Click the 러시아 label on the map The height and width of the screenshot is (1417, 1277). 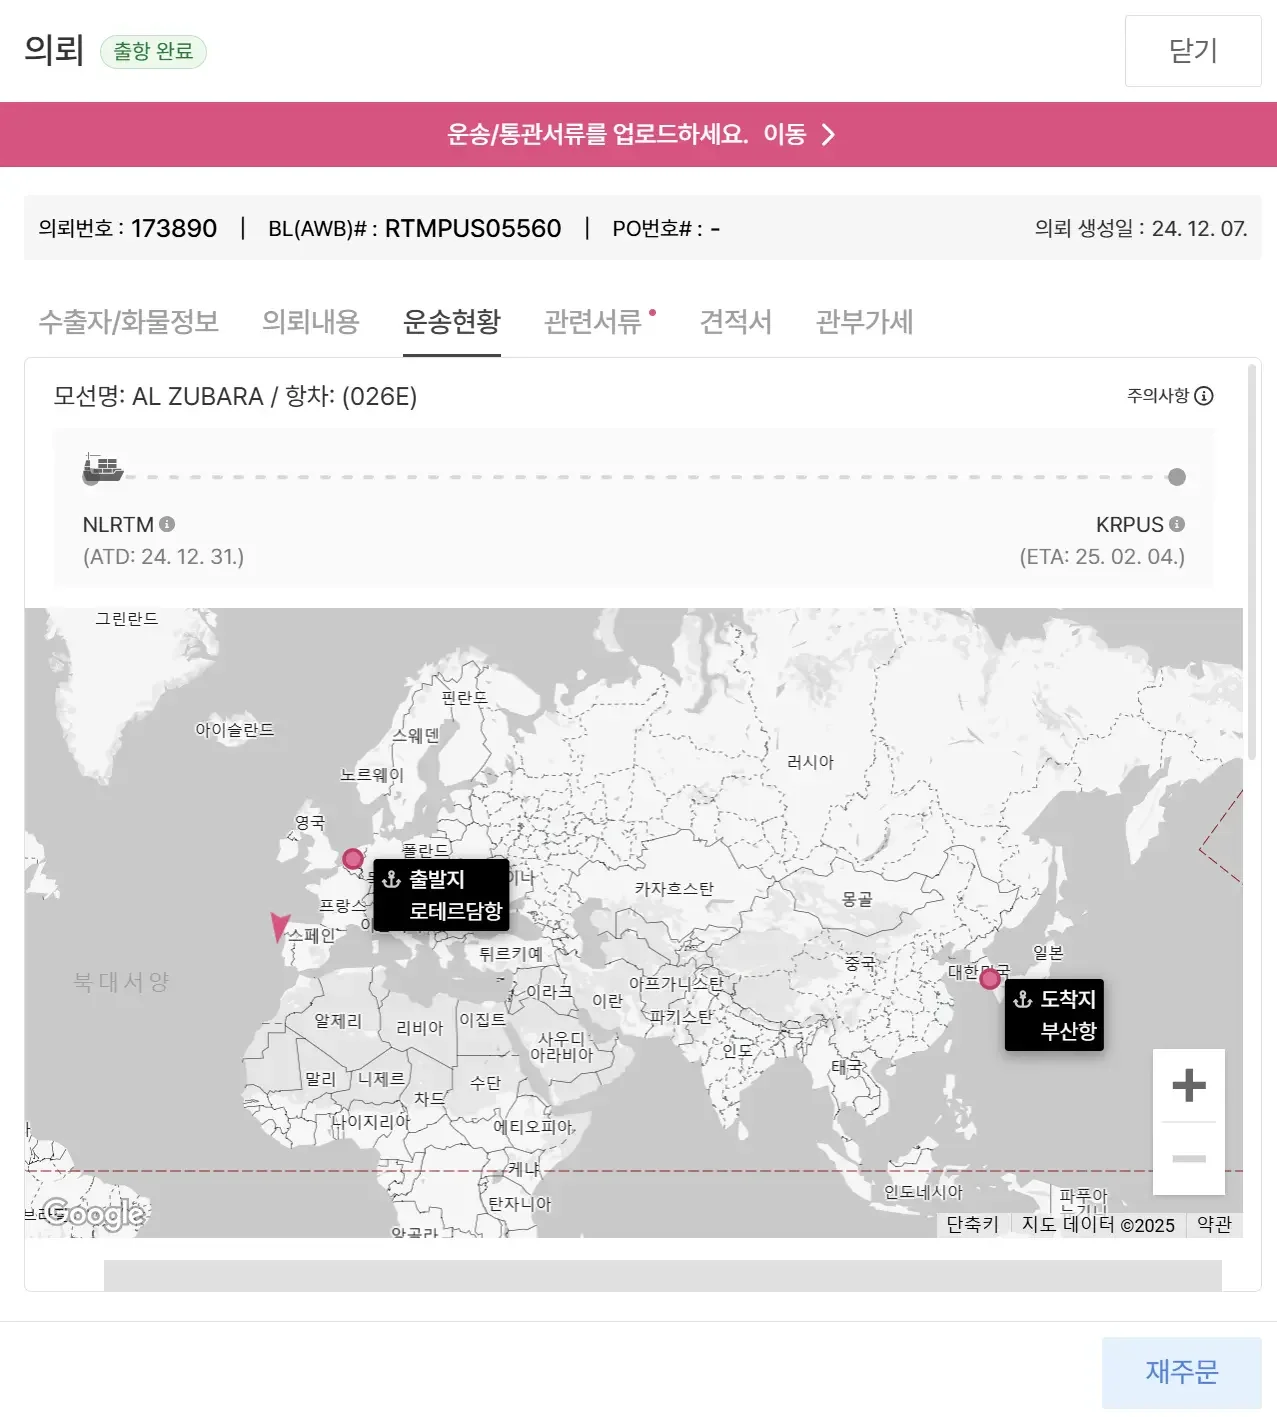click(811, 762)
